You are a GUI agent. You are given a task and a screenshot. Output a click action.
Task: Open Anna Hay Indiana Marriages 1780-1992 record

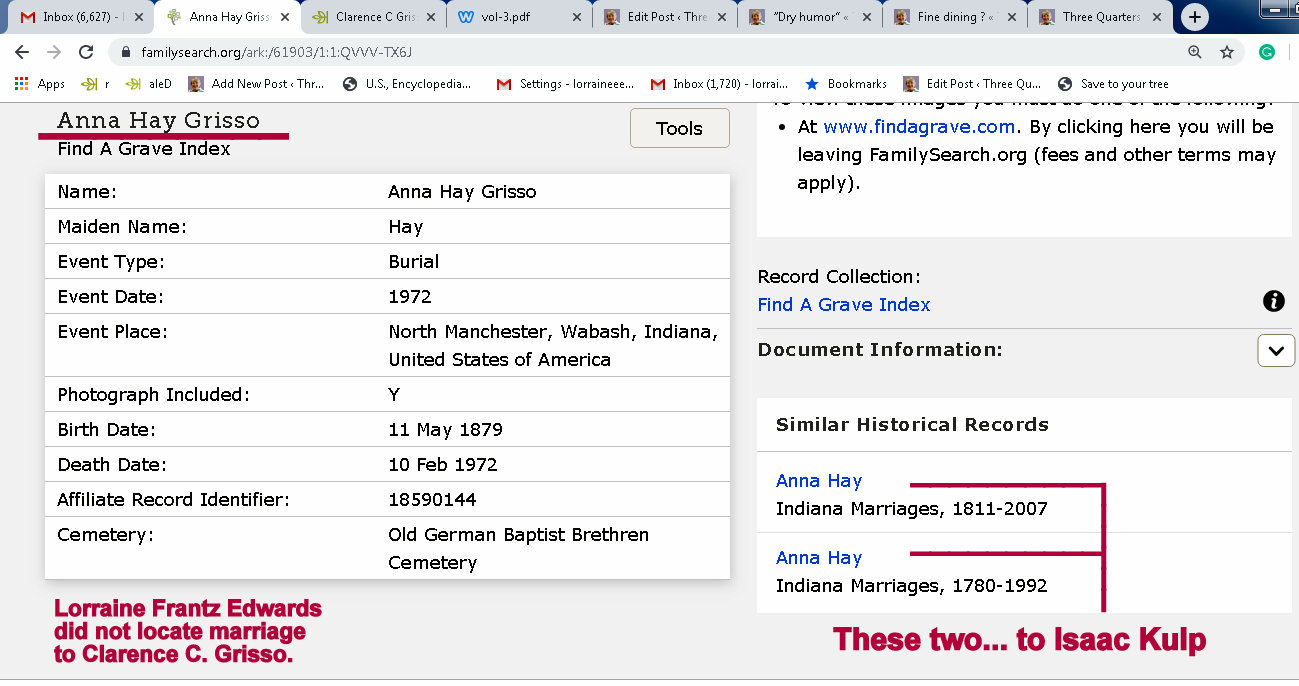coord(818,558)
